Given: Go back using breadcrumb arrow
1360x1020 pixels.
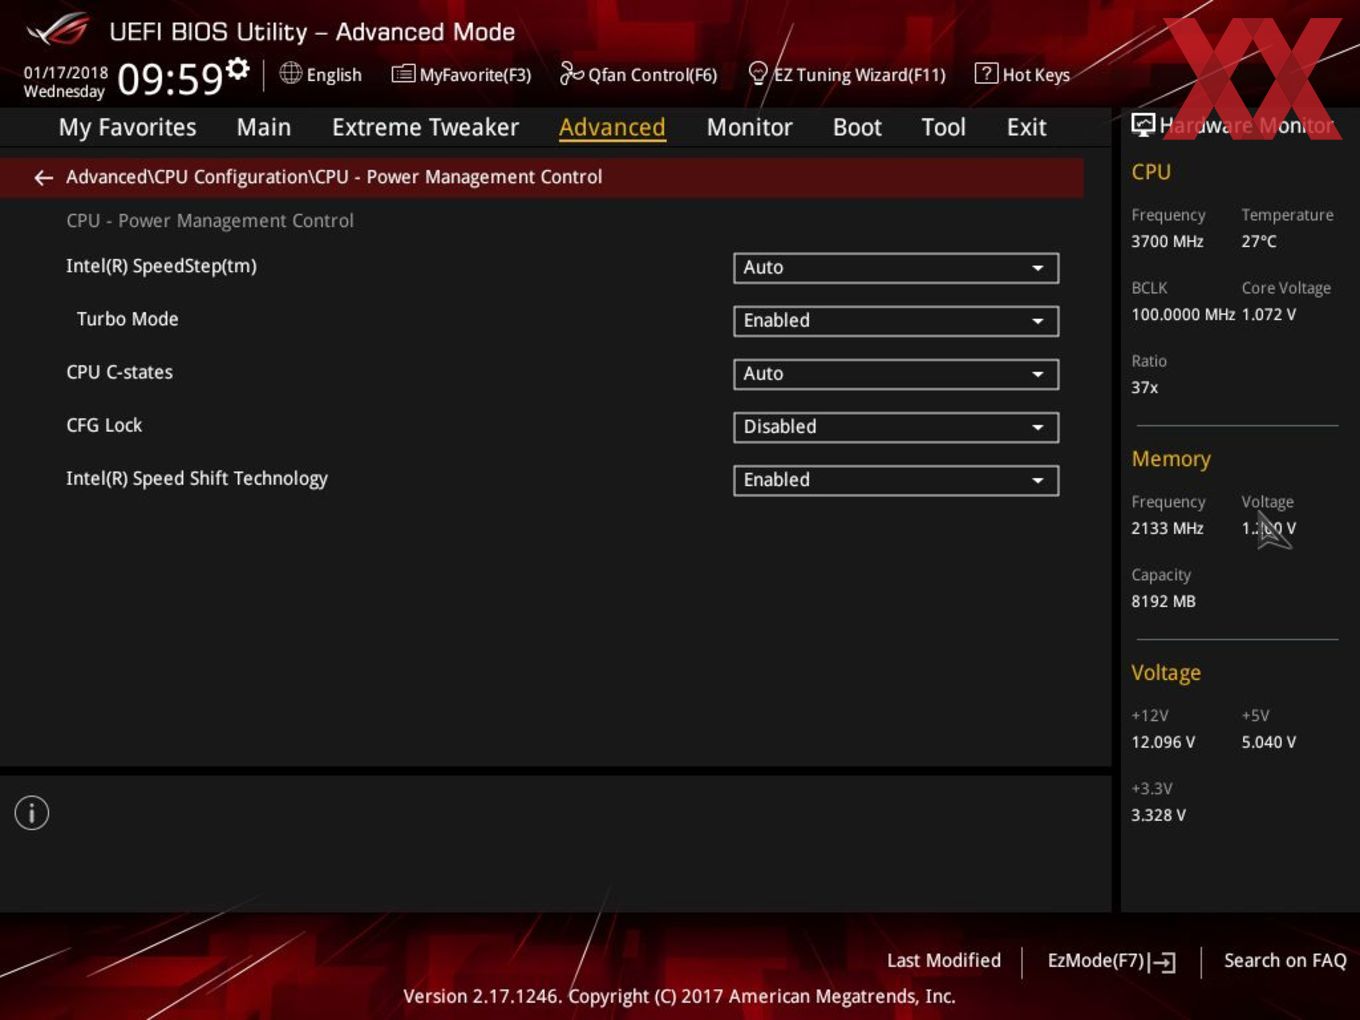Looking at the screenshot, I should tap(43, 177).
